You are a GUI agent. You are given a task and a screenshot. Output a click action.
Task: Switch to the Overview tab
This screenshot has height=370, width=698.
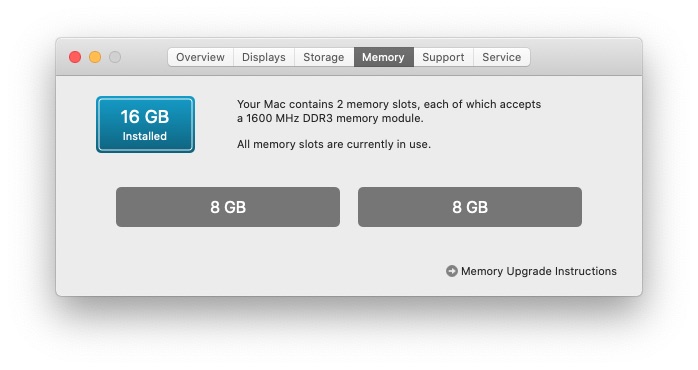200,57
